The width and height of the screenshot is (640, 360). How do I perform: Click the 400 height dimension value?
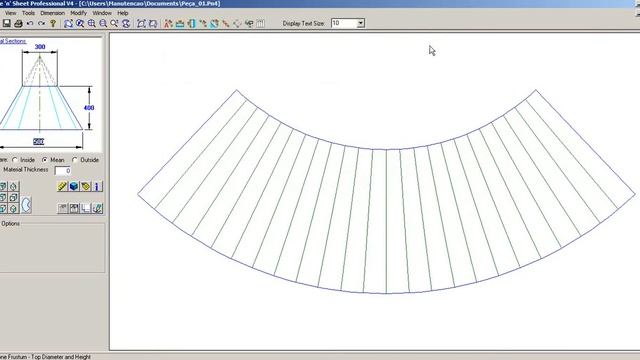tap(89, 108)
